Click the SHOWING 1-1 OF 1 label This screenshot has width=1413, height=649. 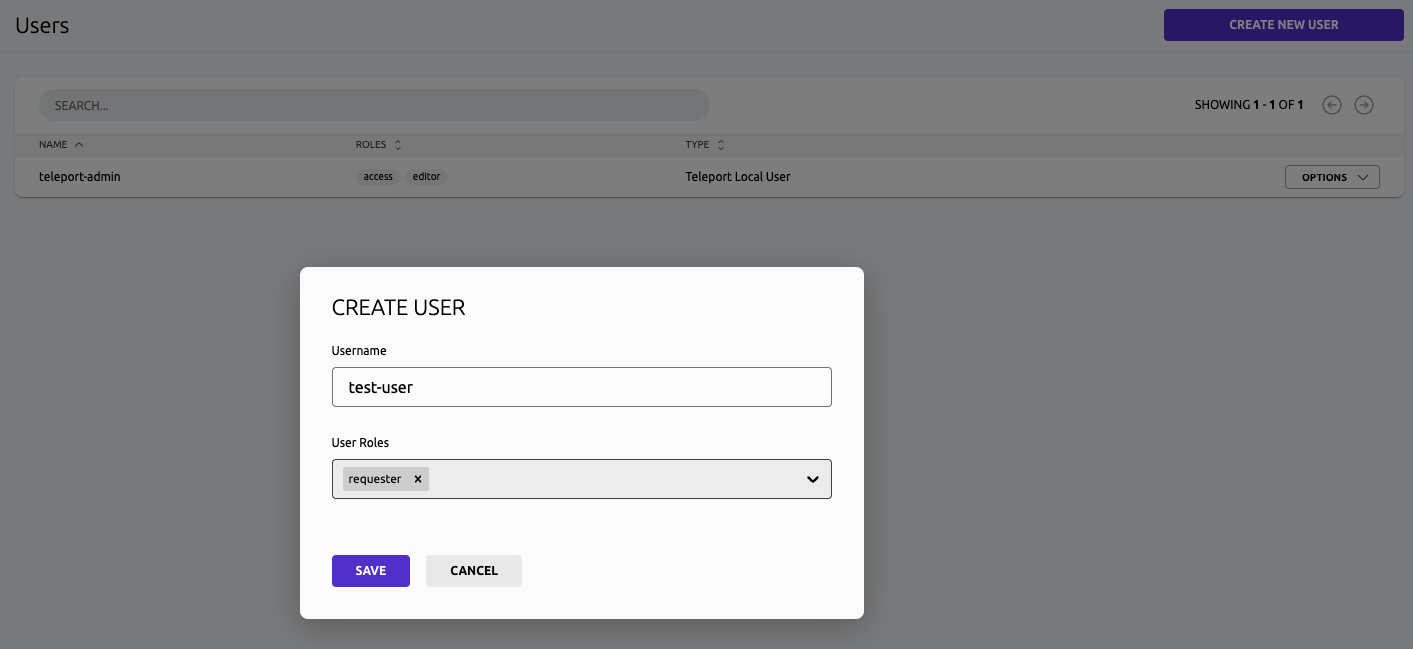coord(1248,104)
